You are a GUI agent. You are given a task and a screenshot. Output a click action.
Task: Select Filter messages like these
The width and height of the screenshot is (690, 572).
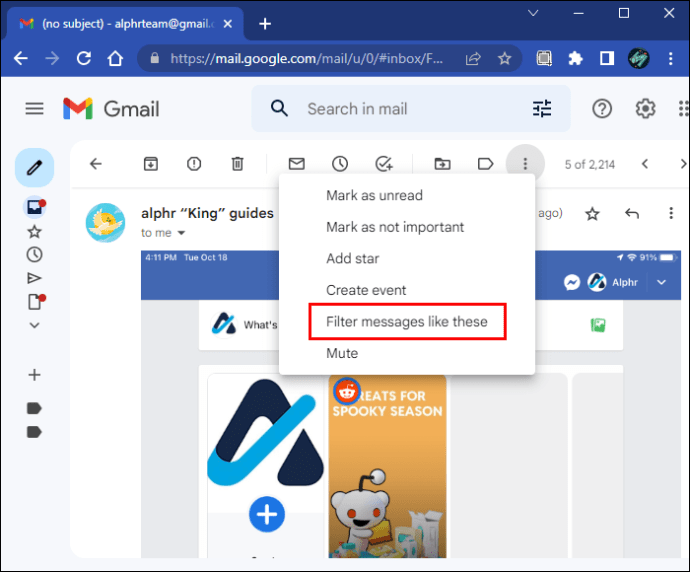point(407,322)
